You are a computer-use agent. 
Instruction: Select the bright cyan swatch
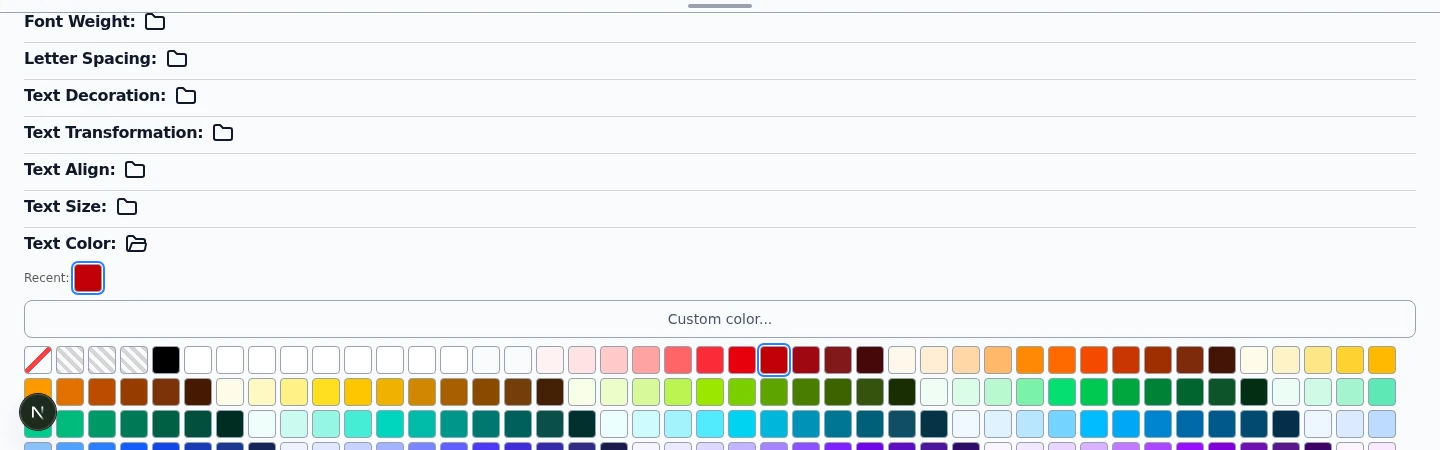pyautogui.click(x=742, y=424)
